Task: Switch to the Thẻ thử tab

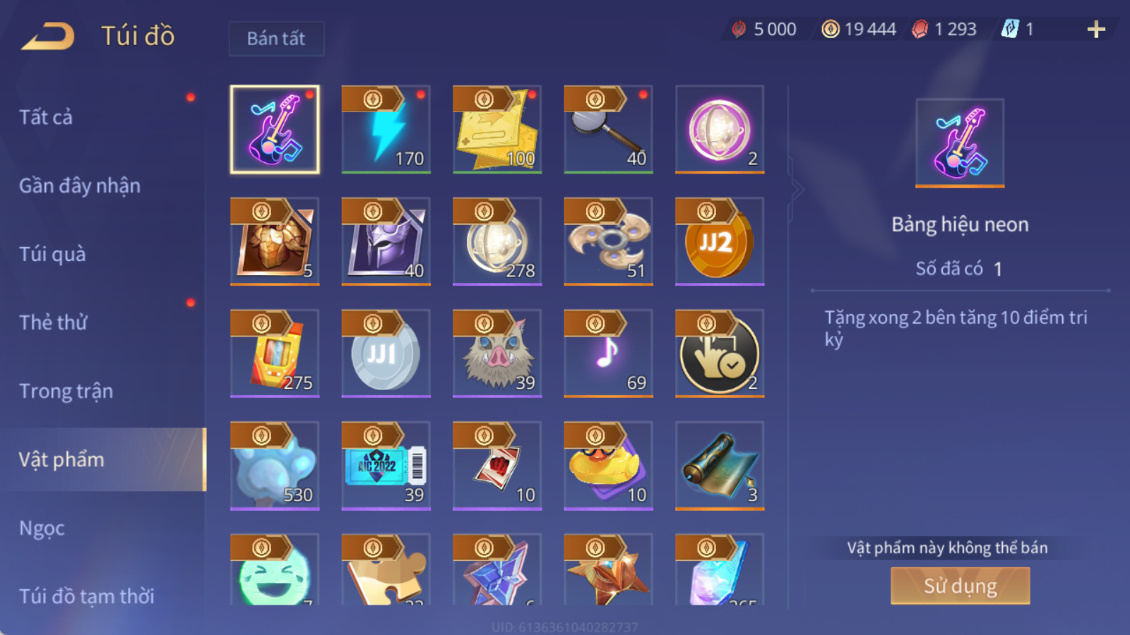Action: (x=53, y=322)
